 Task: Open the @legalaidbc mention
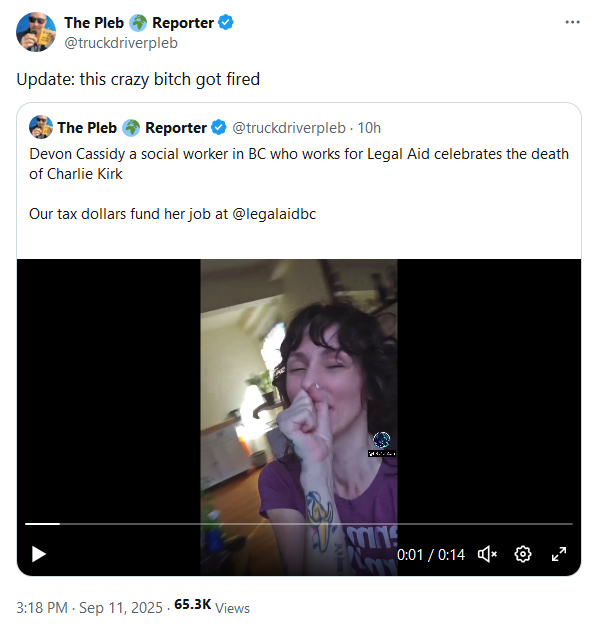click(274, 213)
